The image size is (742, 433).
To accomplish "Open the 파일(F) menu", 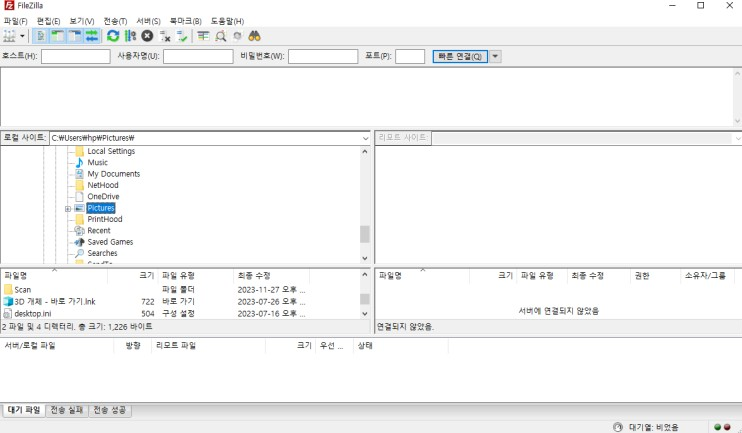I will point(16,21).
